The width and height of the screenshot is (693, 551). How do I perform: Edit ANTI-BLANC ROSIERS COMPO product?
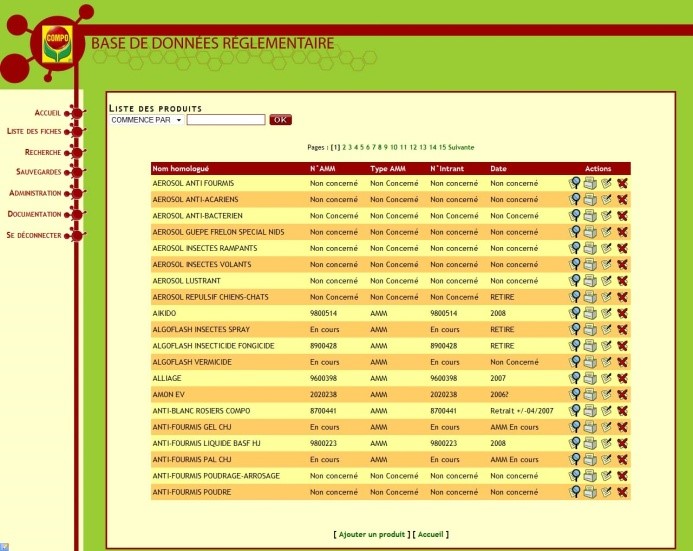pyautogui.click(x=606, y=410)
